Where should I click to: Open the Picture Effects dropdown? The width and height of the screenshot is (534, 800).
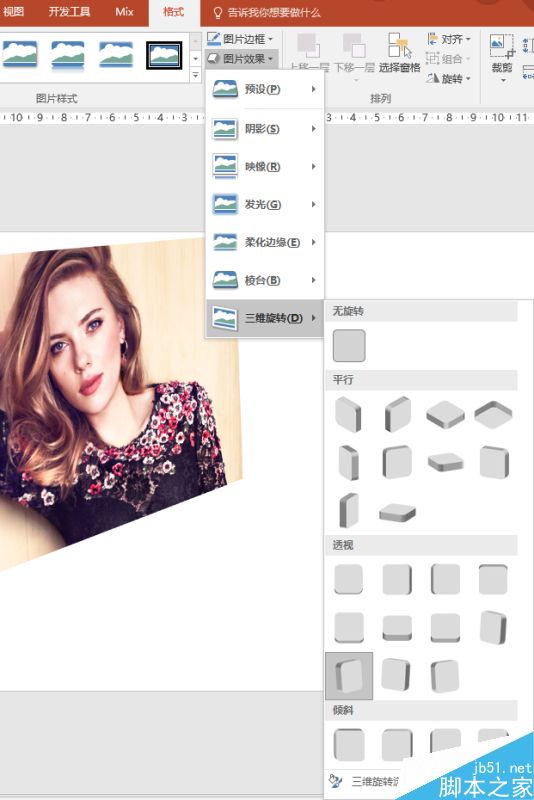241,59
